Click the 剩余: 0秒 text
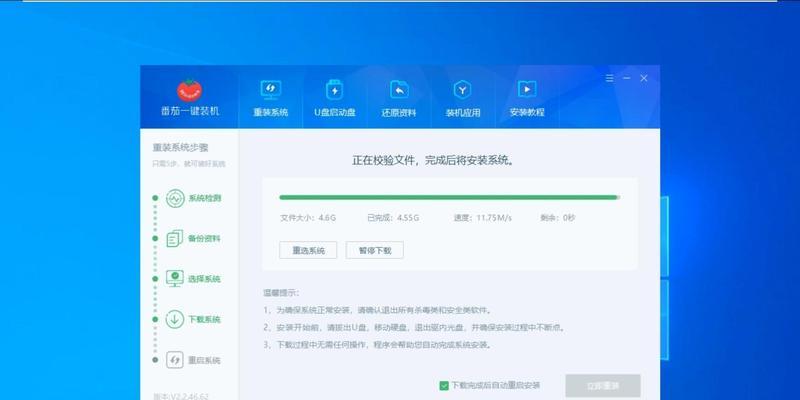800x400 pixels. pyautogui.click(x=558, y=218)
